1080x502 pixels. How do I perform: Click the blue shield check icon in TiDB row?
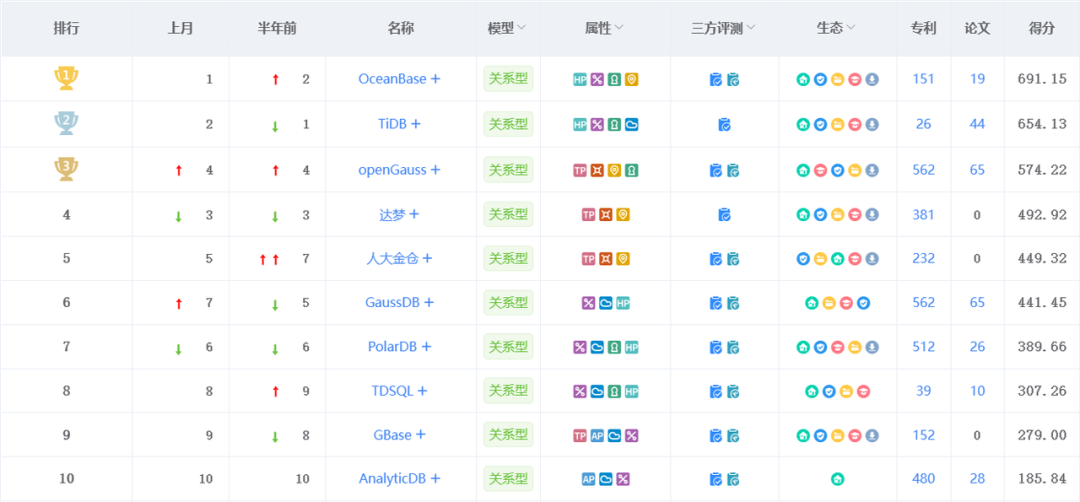pos(820,125)
